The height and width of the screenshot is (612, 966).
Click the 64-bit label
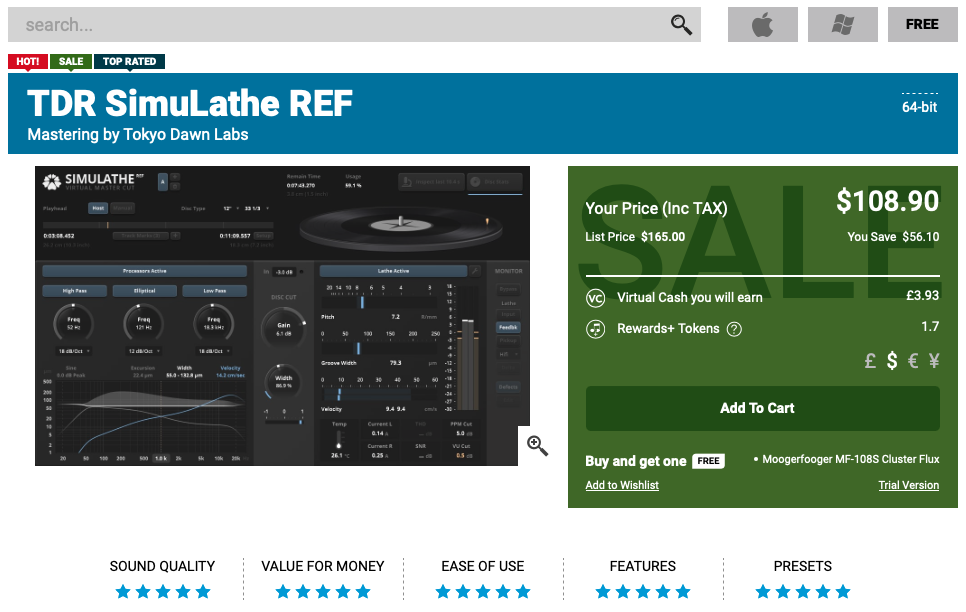coord(919,107)
